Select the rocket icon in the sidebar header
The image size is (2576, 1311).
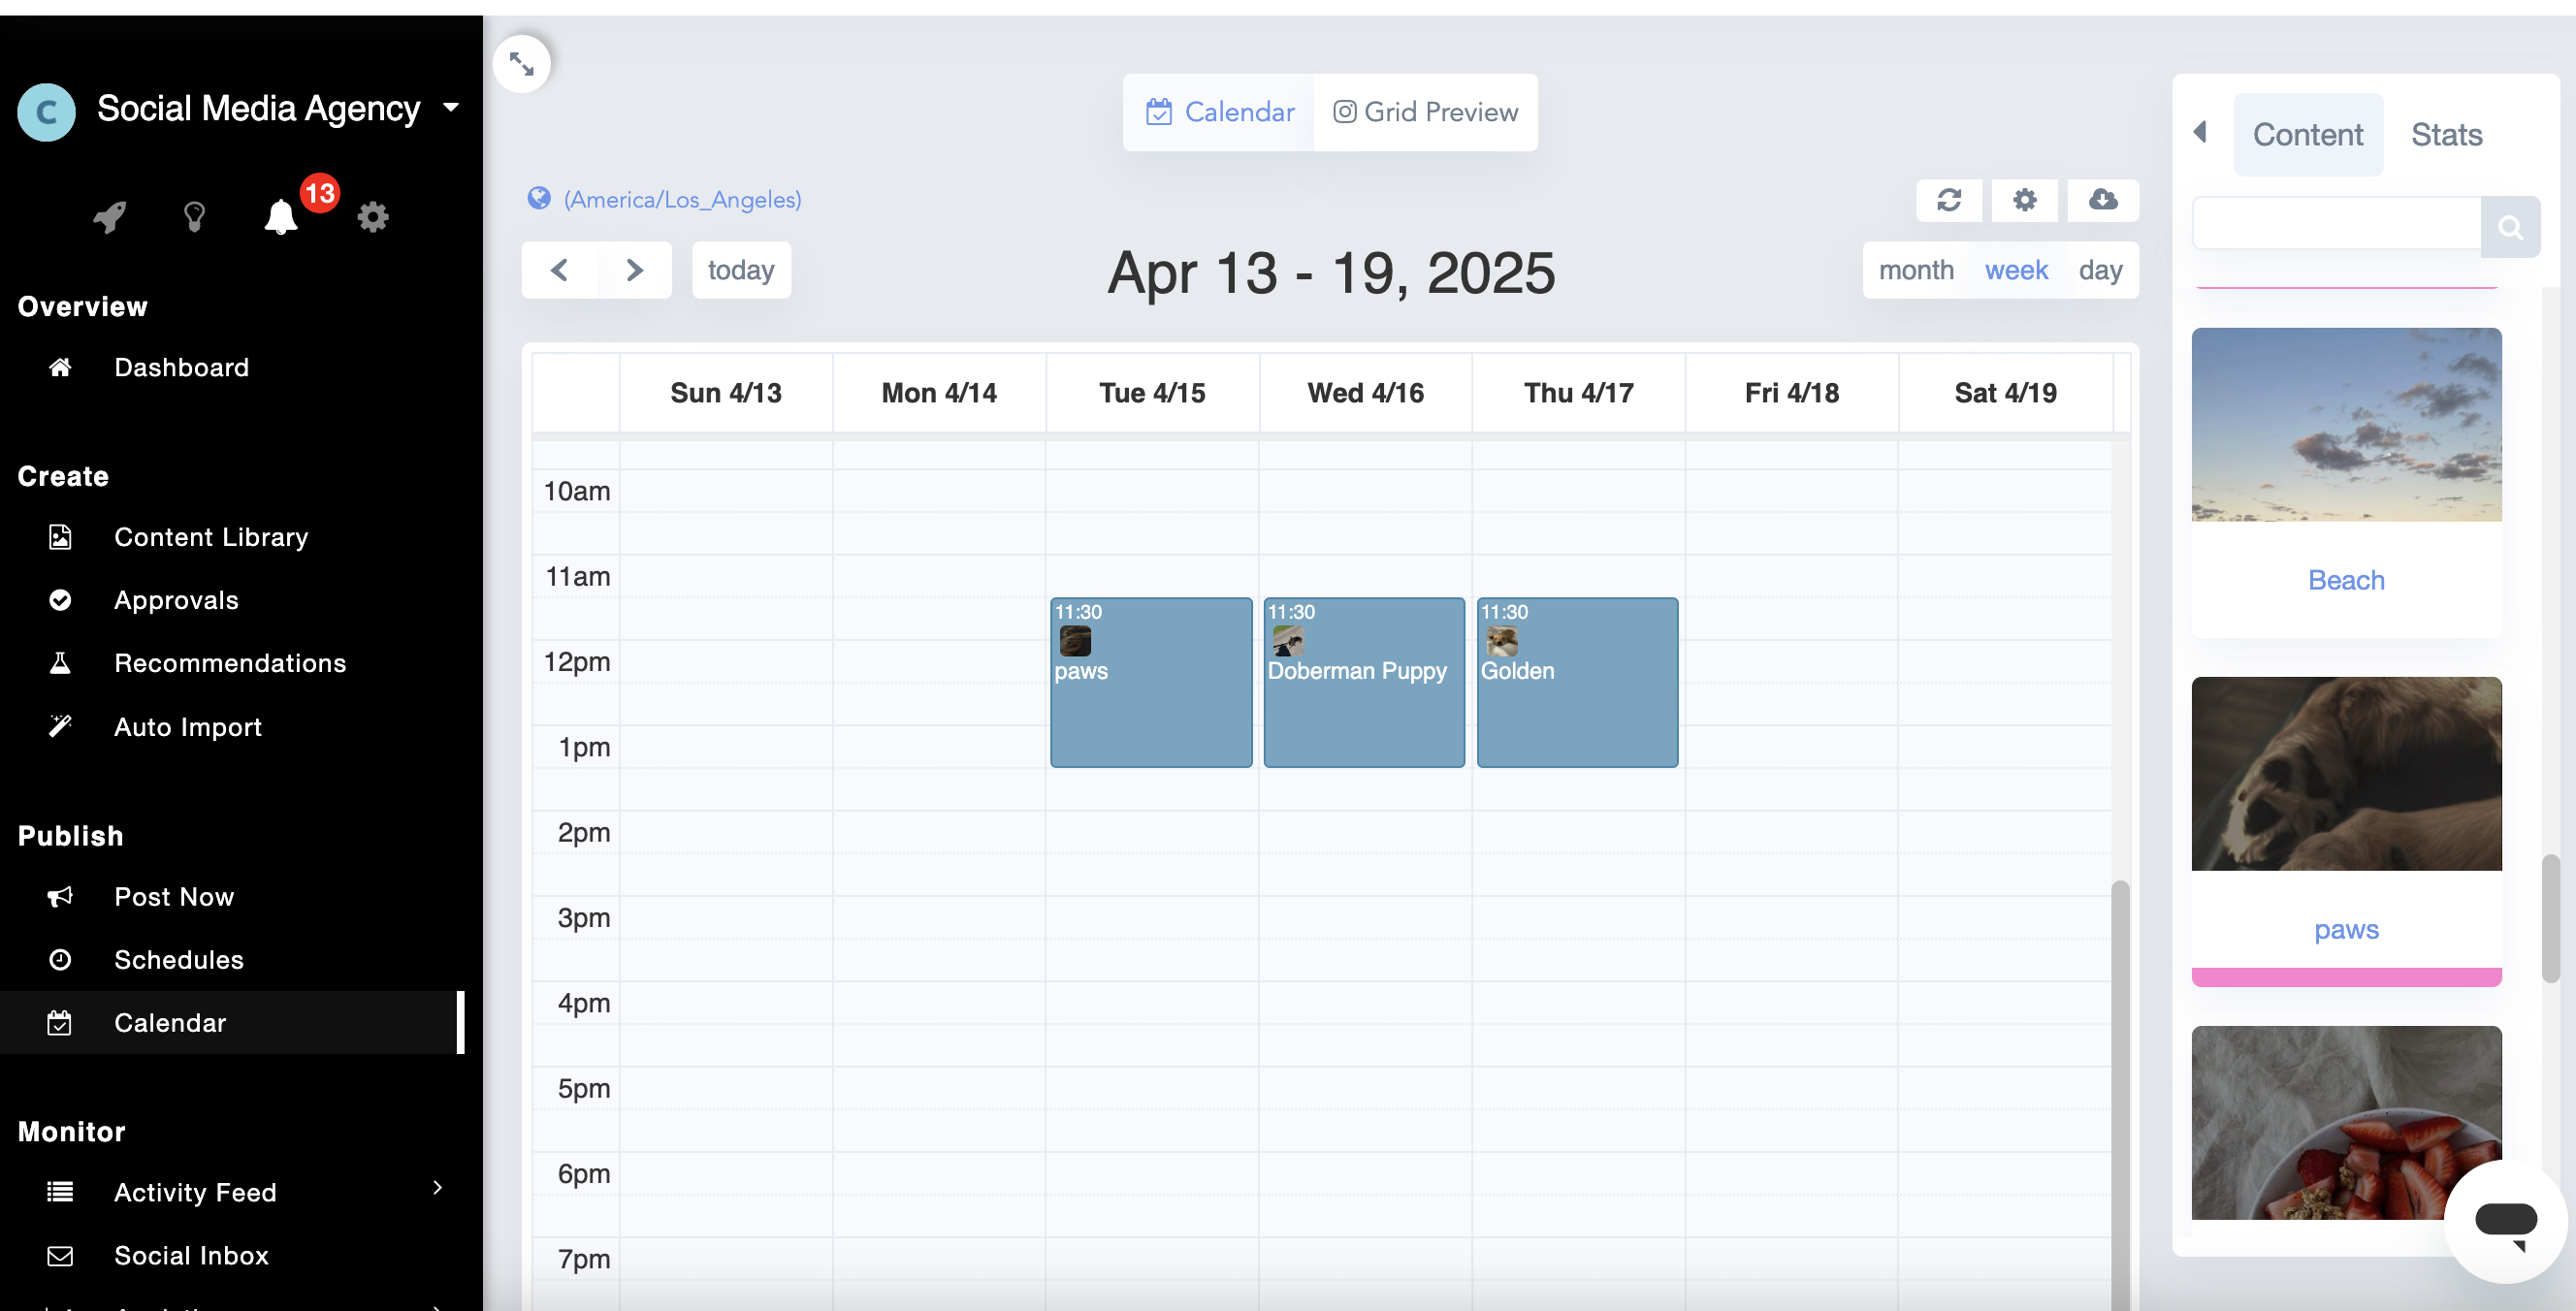click(x=108, y=218)
